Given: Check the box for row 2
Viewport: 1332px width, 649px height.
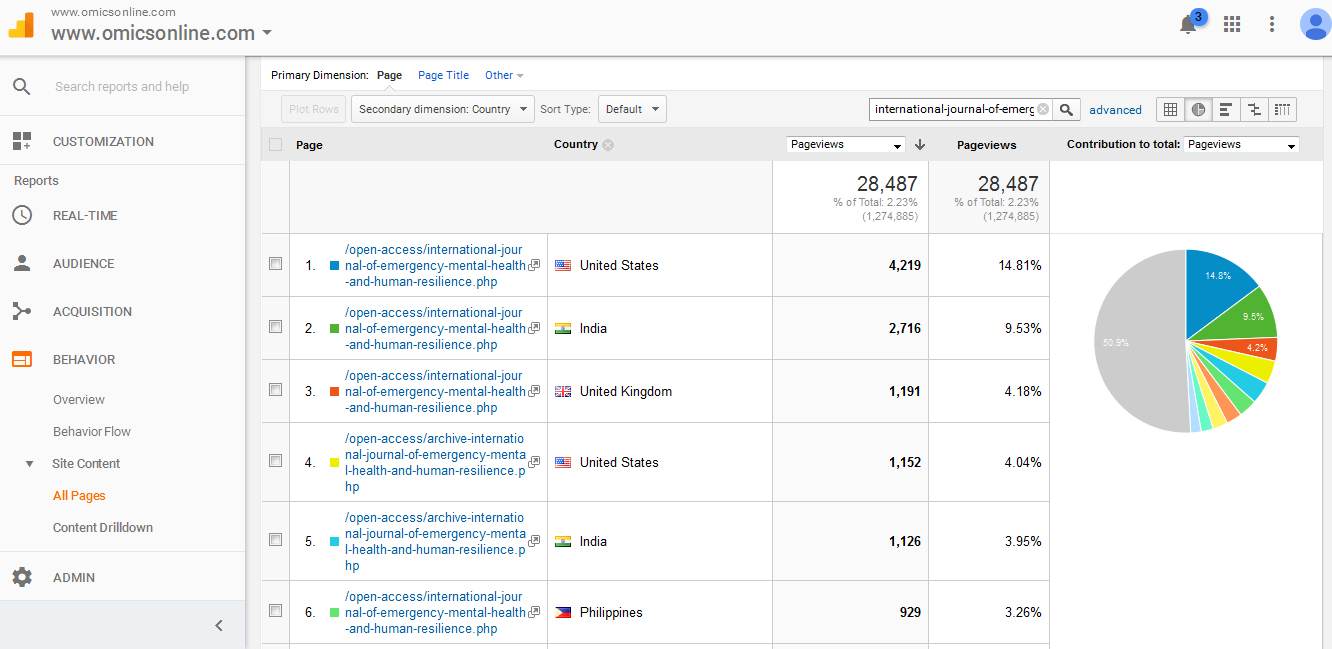Looking at the screenshot, I should 276,327.
